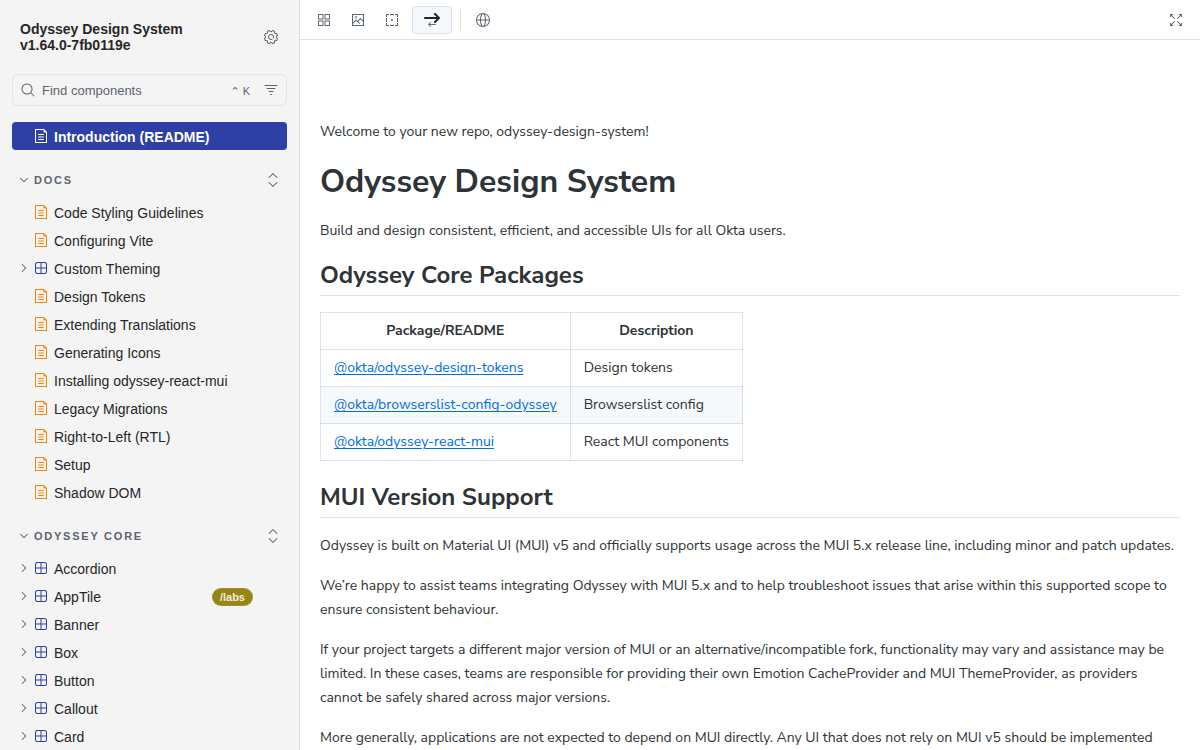The height and width of the screenshot is (750, 1200).
Task: Click document icon beside Code Styling Guidelines
Action: (41, 213)
